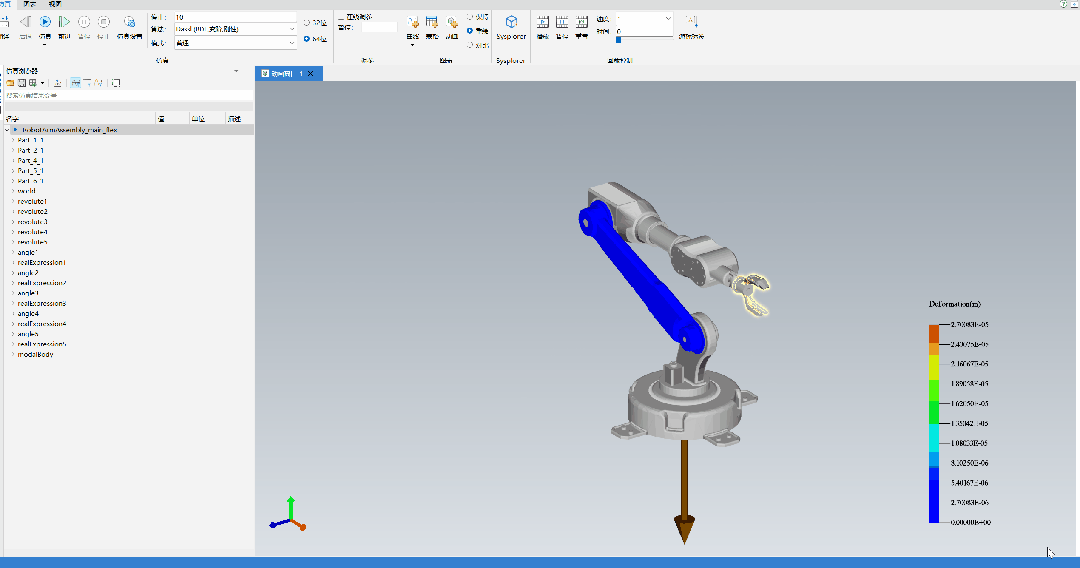Switch to the first ribbon tab at far left
Image resolution: width=1080 pixels, height=568 pixels.
(6, 4)
